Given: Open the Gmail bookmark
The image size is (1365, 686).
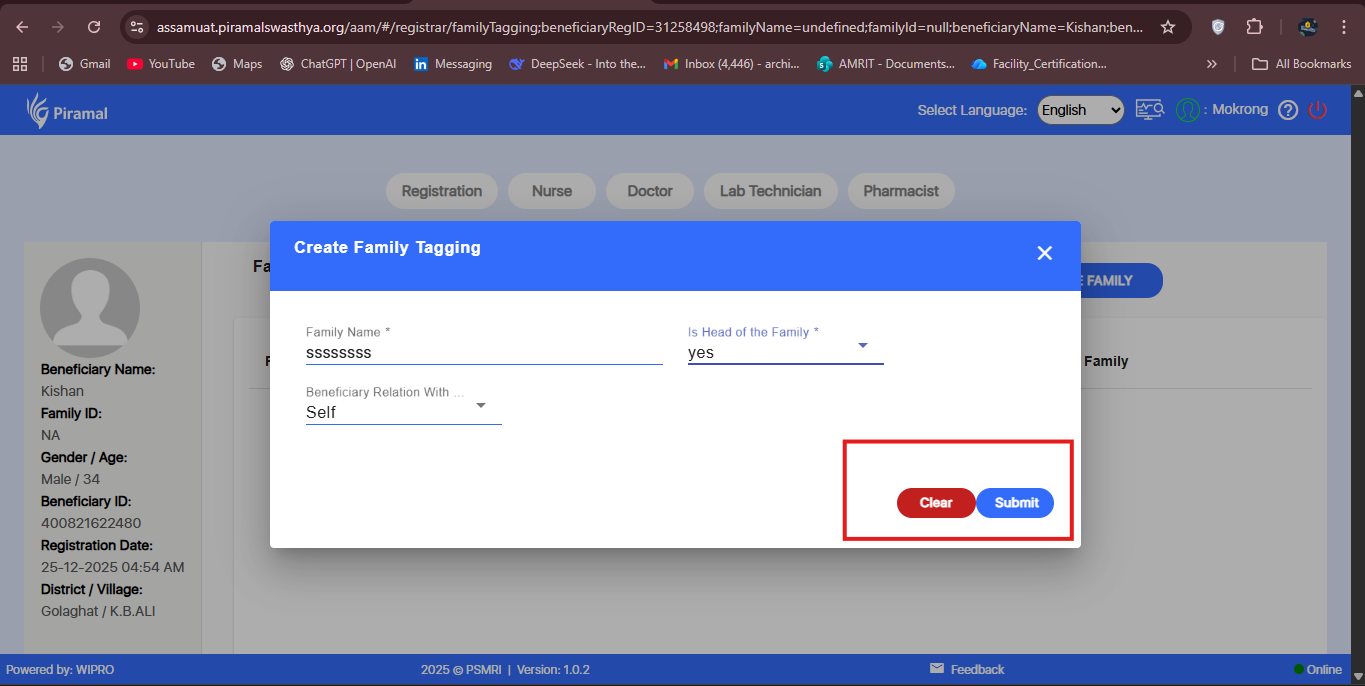Looking at the screenshot, I should coord(84,64).
